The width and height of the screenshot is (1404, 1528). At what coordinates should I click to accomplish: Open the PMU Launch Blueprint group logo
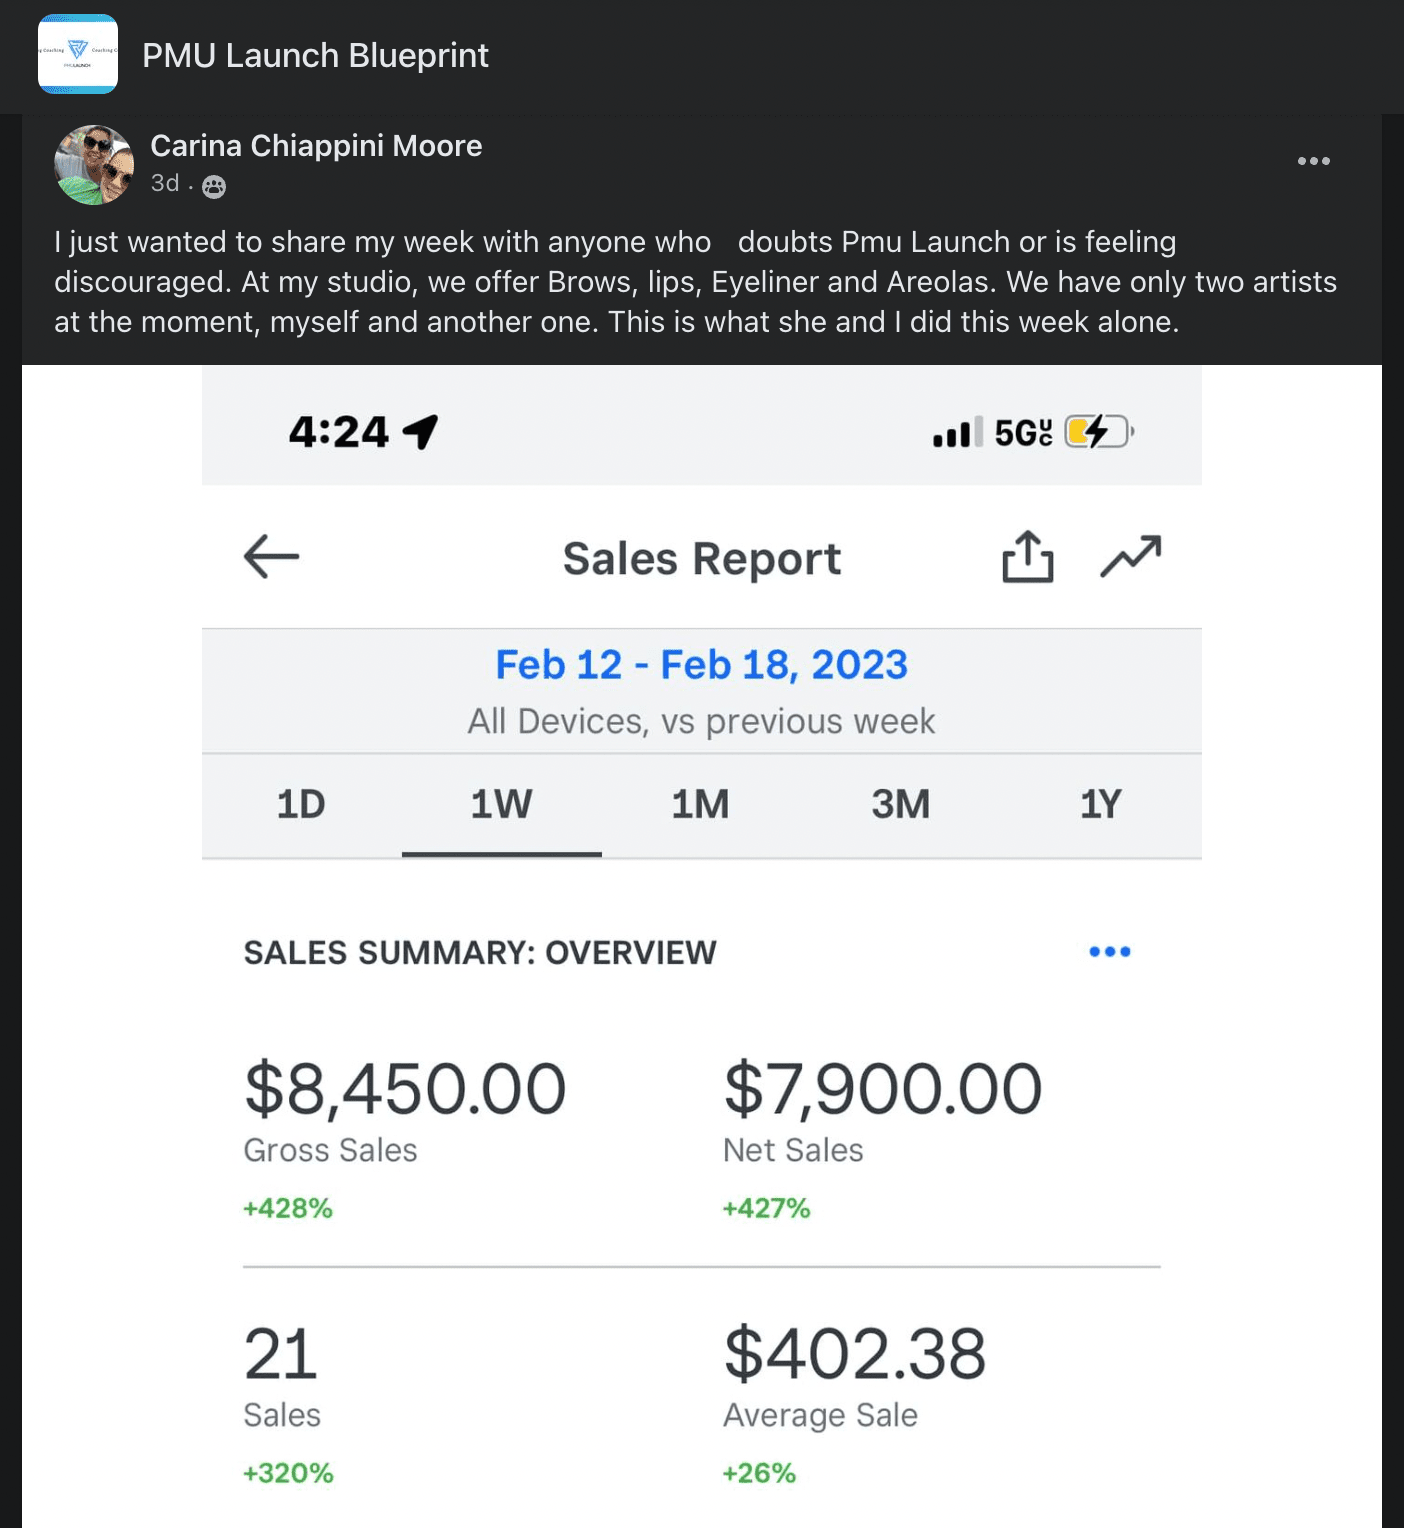(78, 54)
